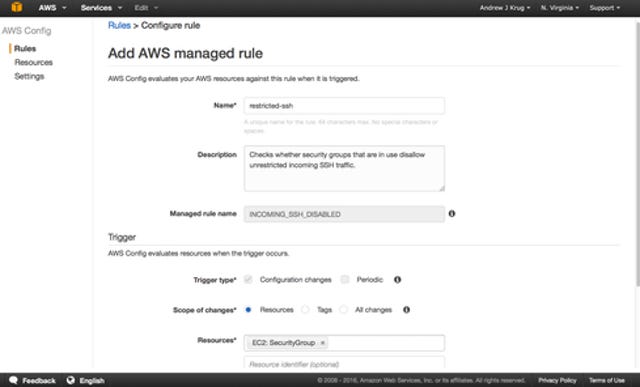Select the All changes radio button

tap(344, 310)
